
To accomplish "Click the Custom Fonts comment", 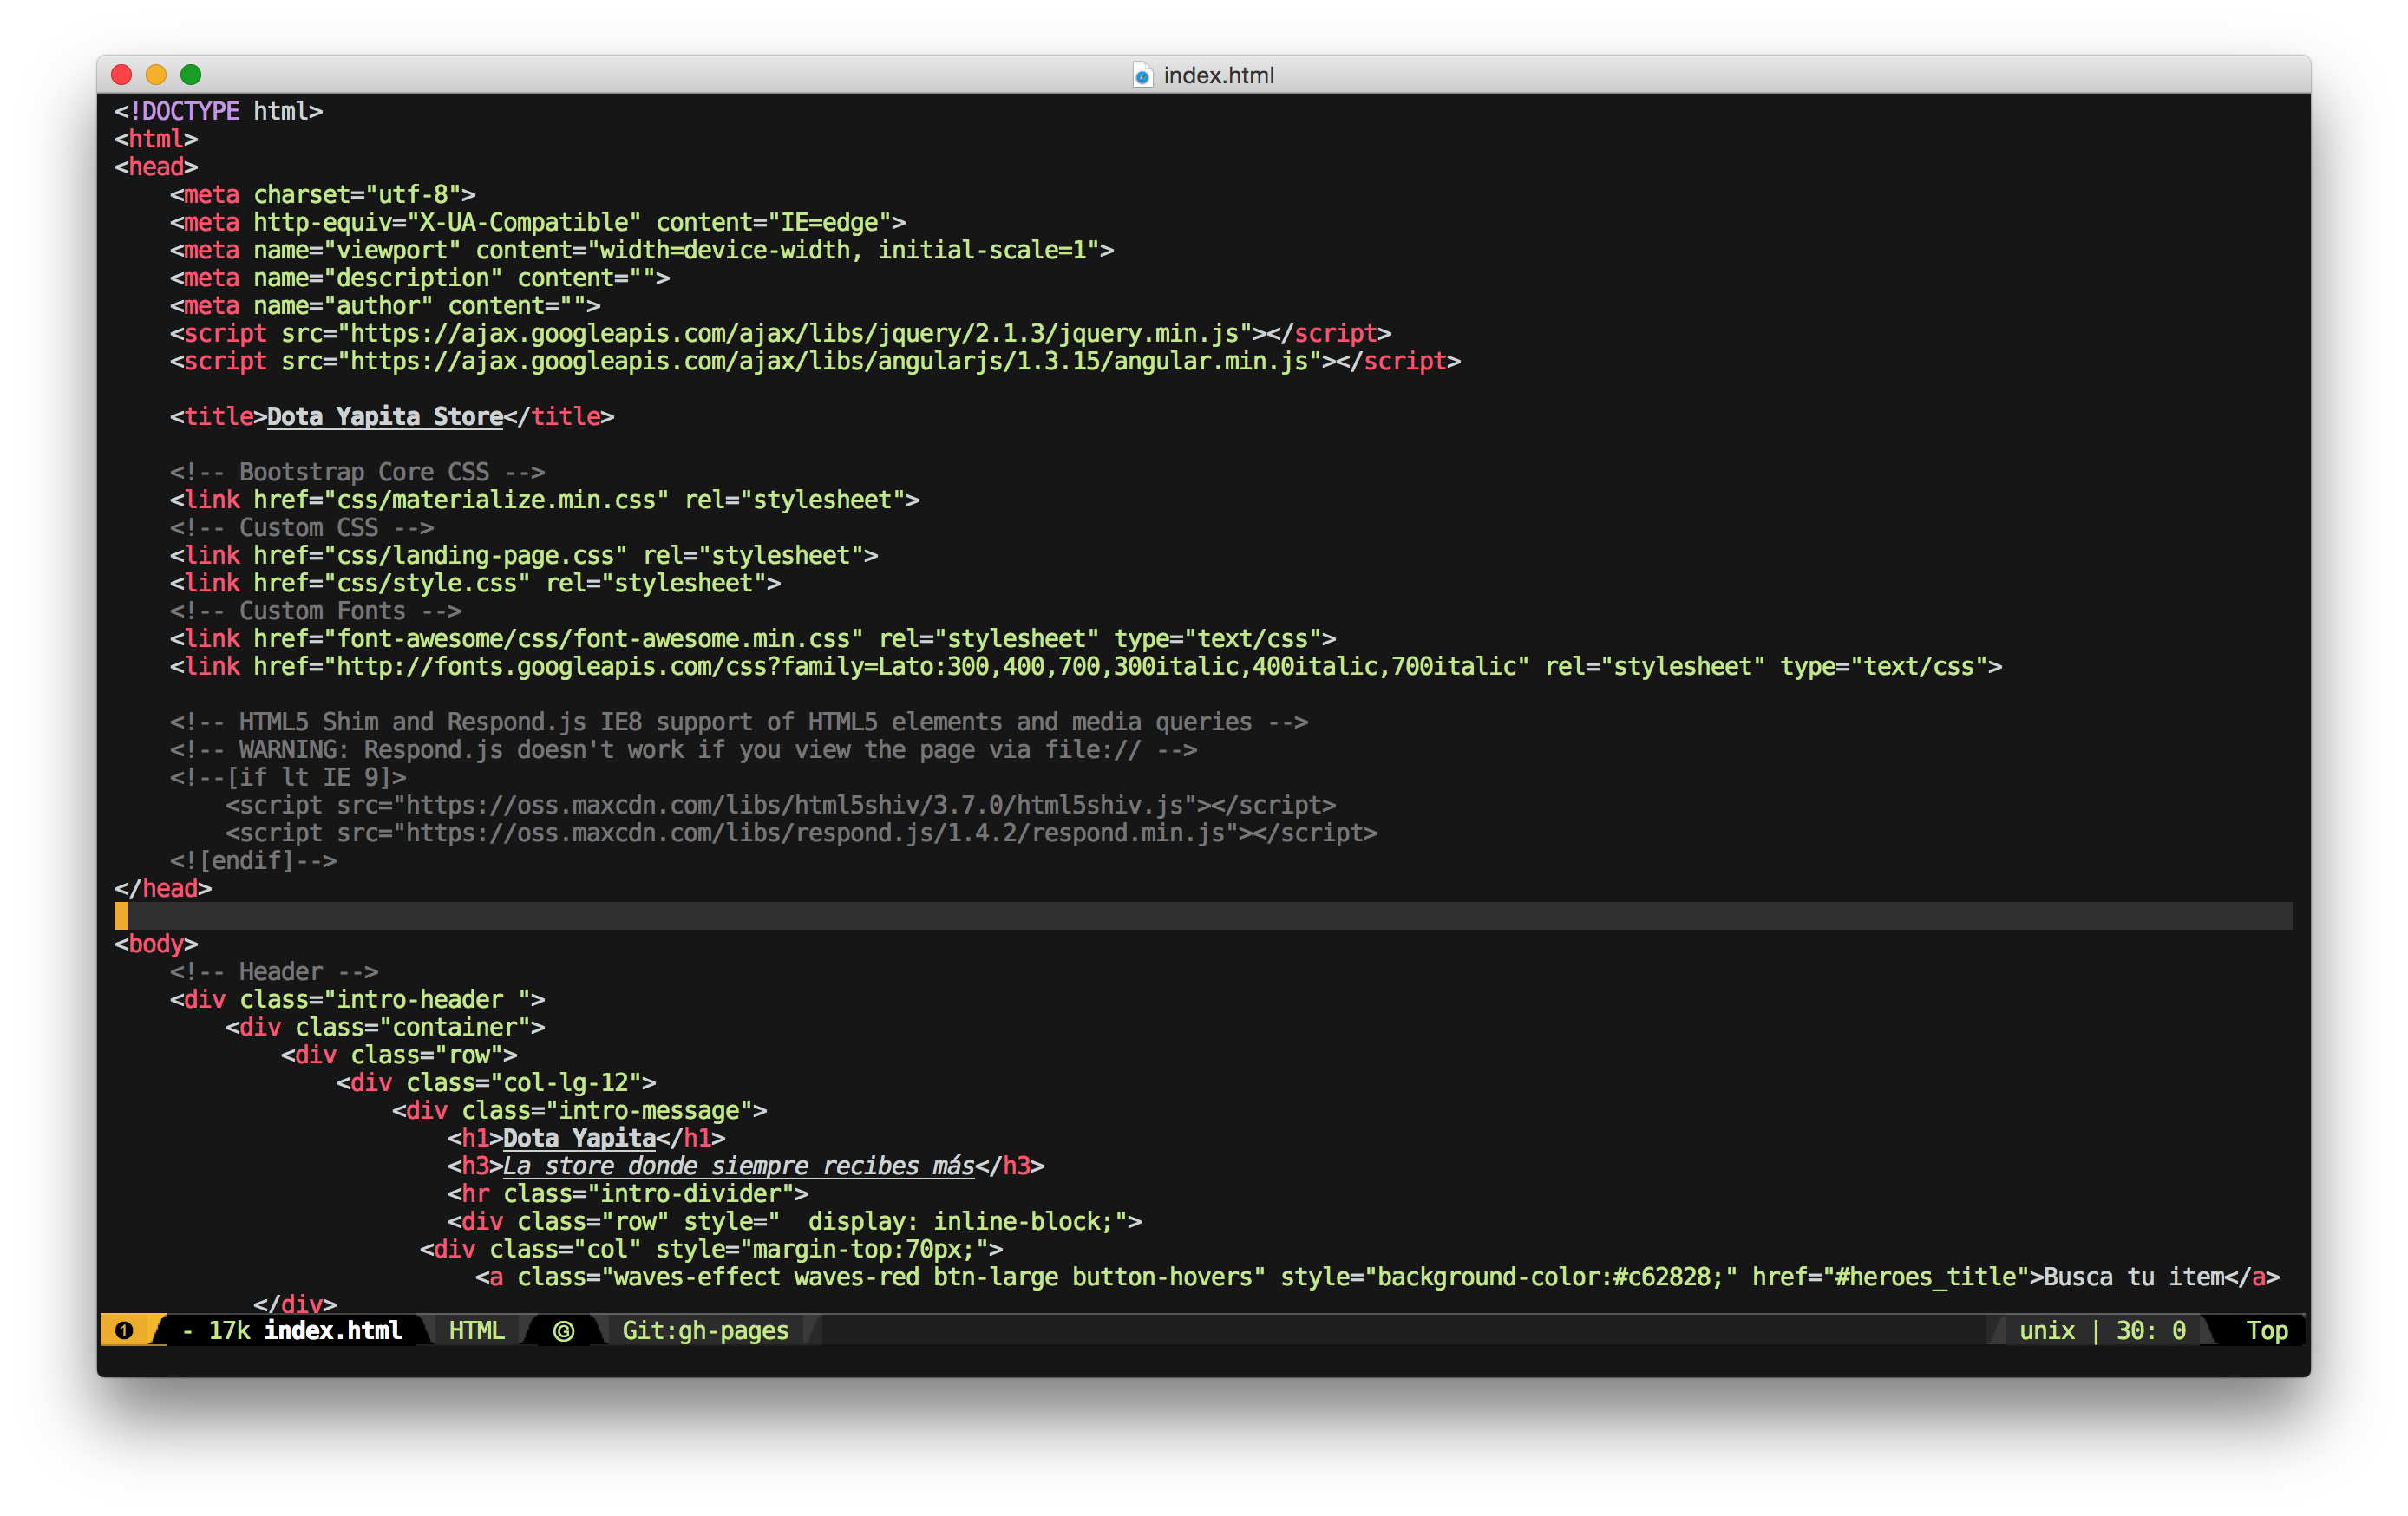I will [316, 611].
